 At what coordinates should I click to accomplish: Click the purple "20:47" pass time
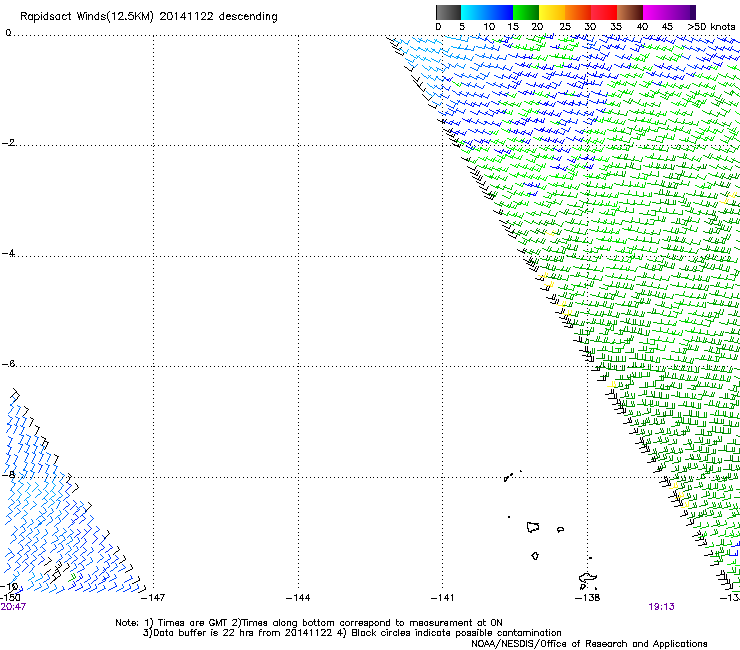(13, 607)
